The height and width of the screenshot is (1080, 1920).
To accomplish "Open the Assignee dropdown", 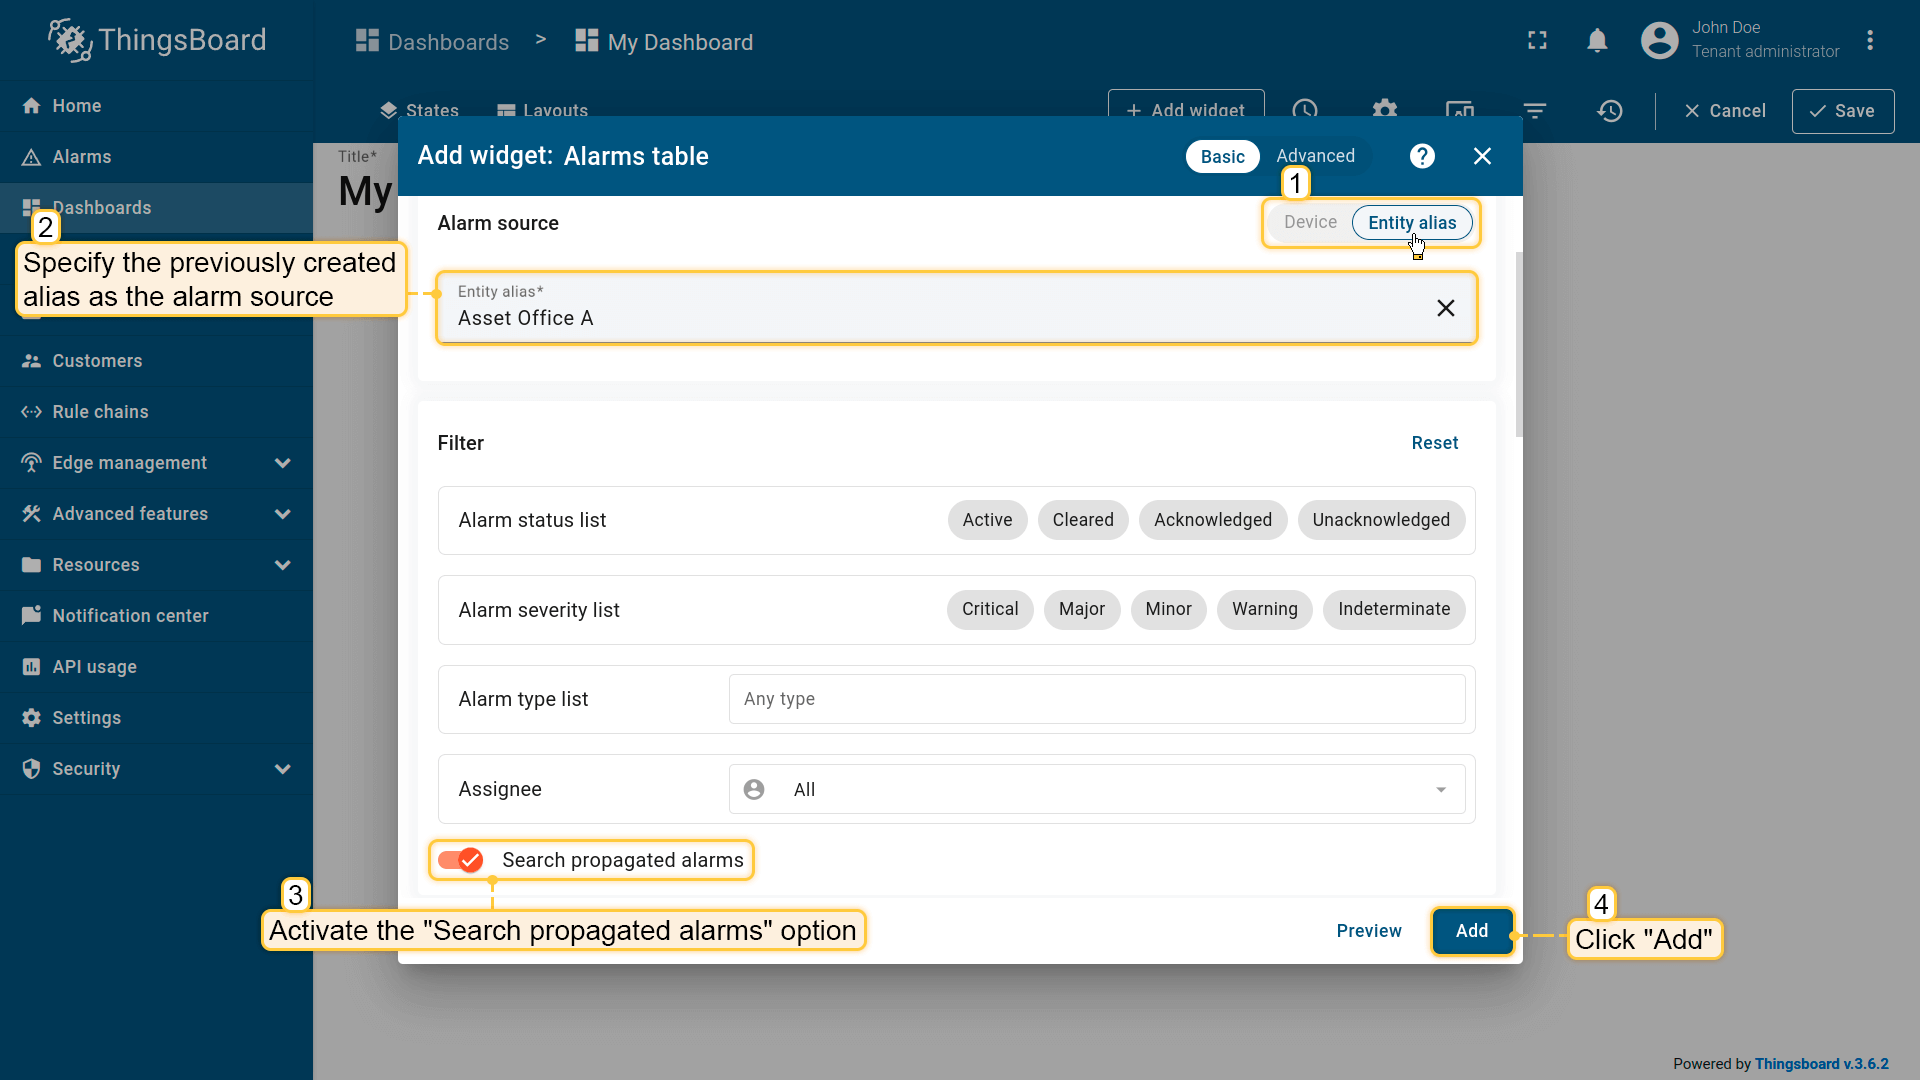I will click(1097, 789).
